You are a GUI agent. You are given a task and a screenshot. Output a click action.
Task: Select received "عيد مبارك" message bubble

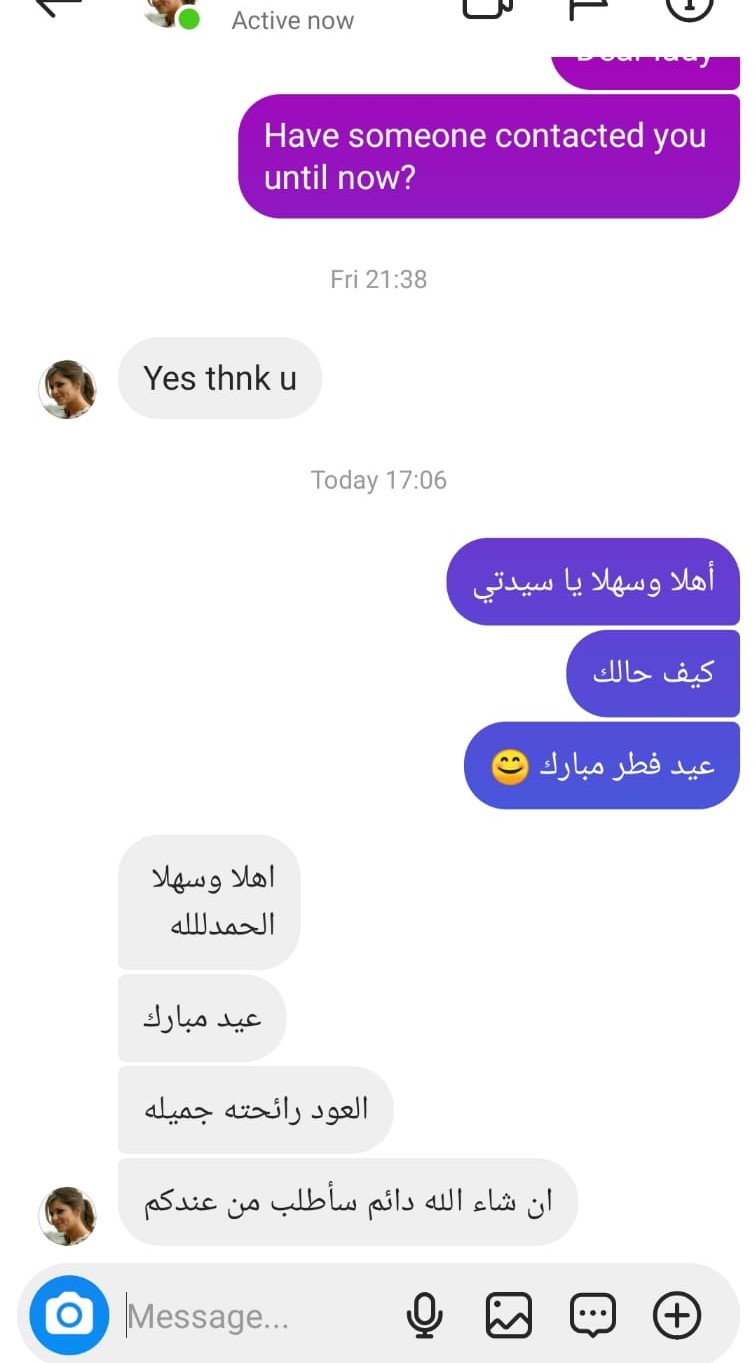[x=202, y=1018]
